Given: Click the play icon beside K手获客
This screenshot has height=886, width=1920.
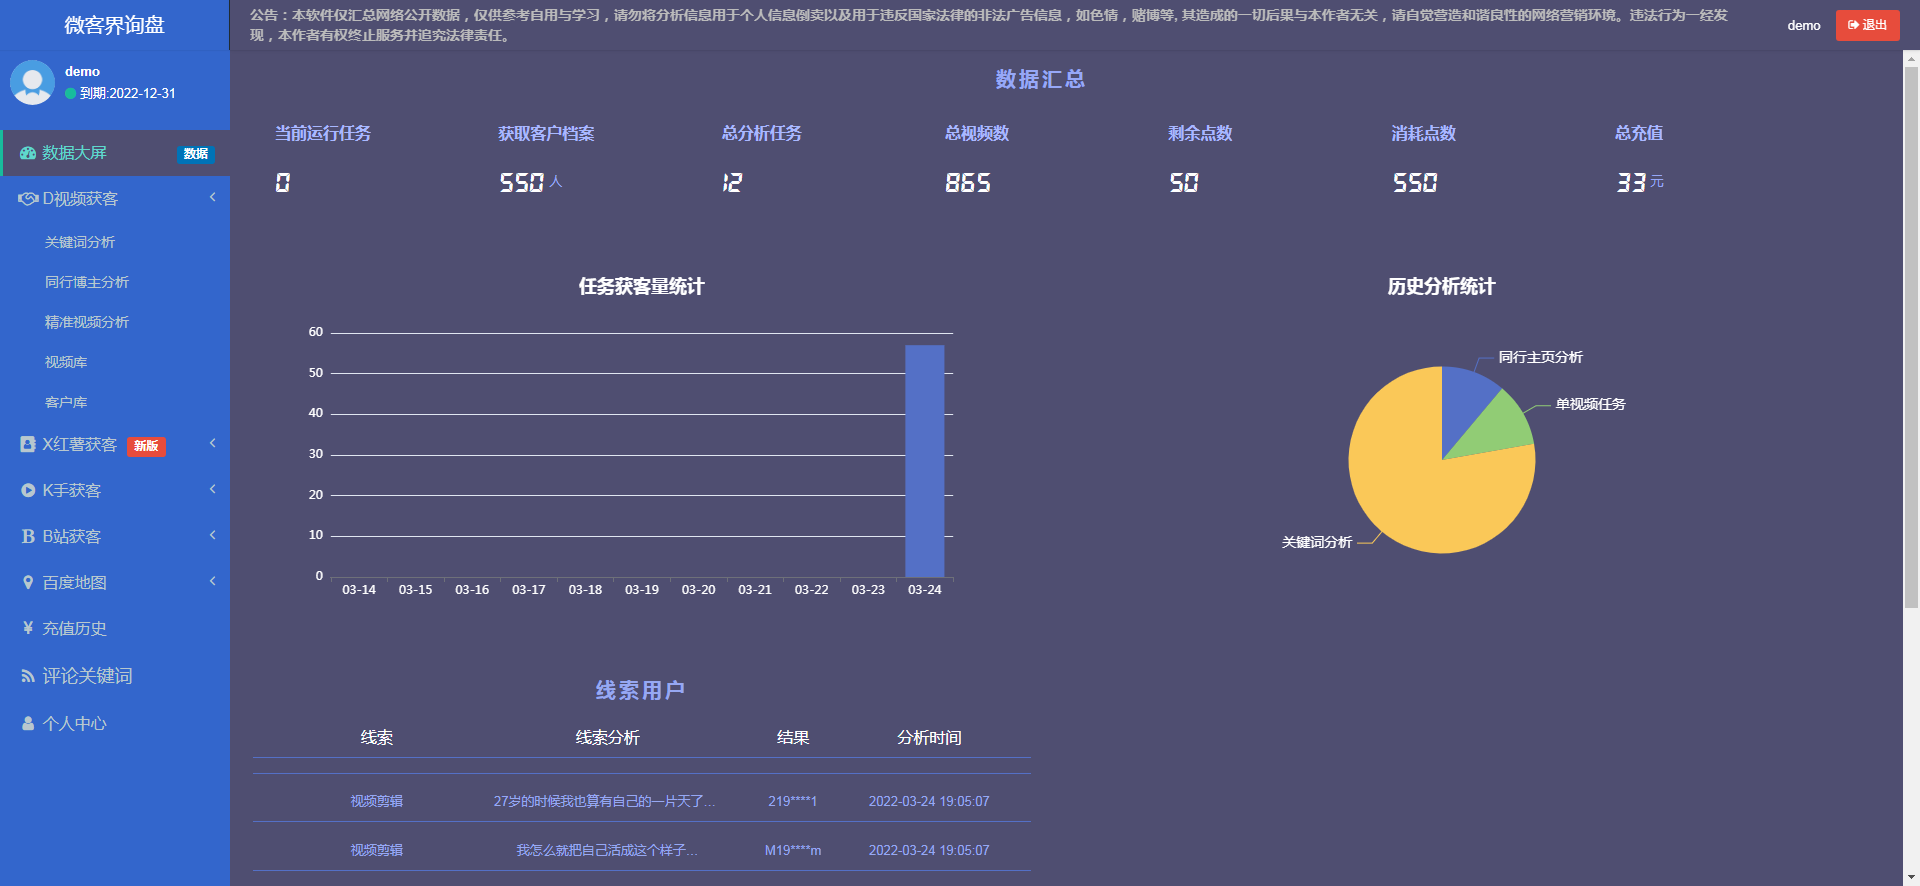Looking at the screenshot, I should [x=28, y=491].
